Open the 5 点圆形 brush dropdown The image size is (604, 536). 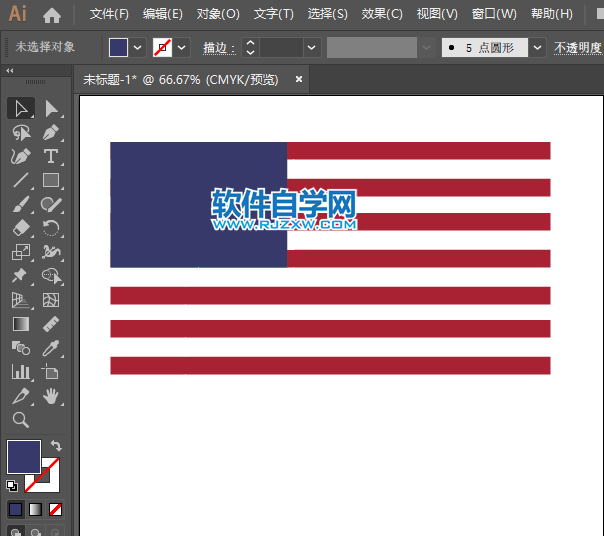click(537, 48)
